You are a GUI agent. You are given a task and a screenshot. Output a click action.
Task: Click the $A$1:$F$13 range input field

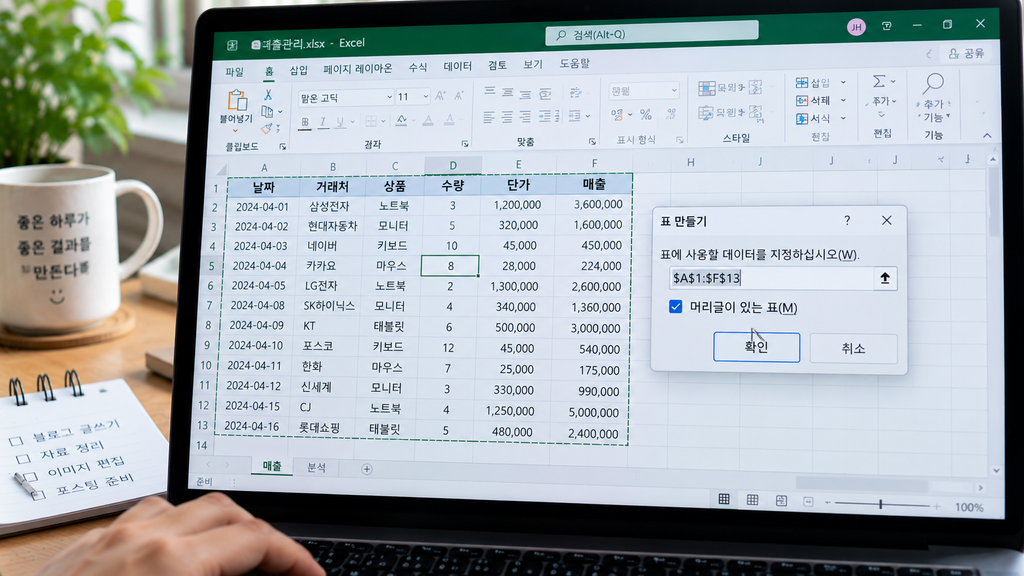(x=771, y=278)
